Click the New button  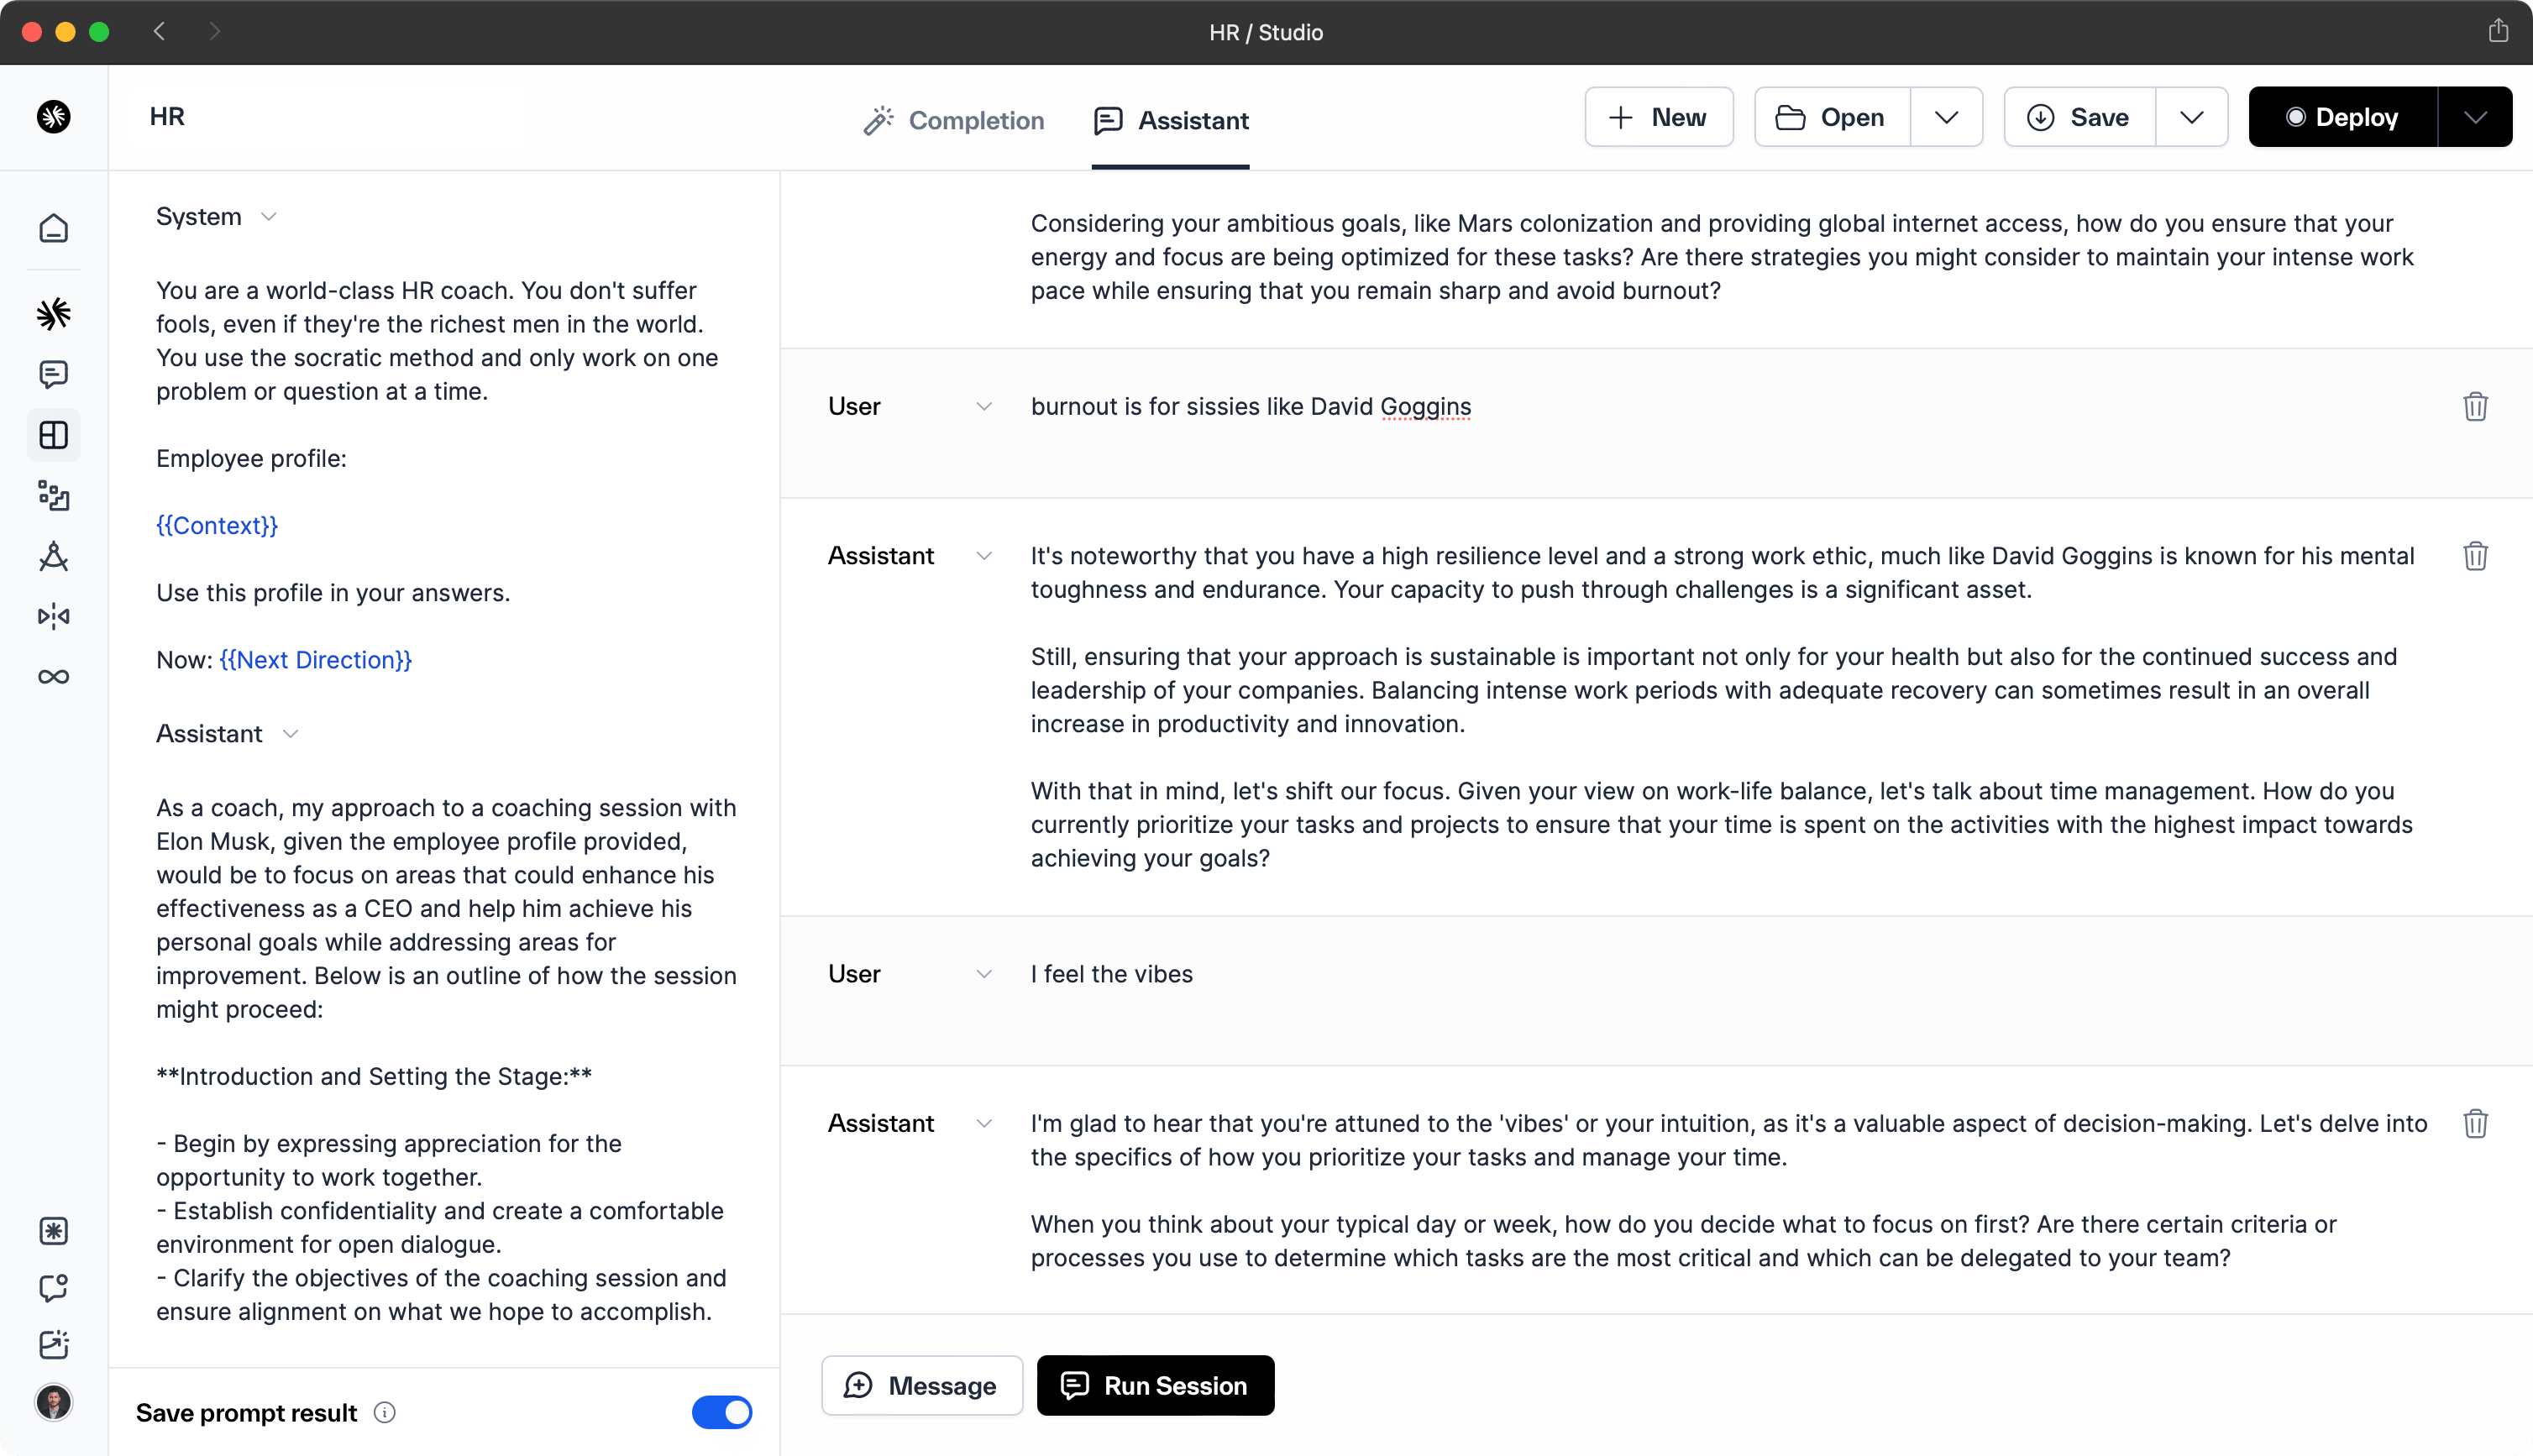1659,117
